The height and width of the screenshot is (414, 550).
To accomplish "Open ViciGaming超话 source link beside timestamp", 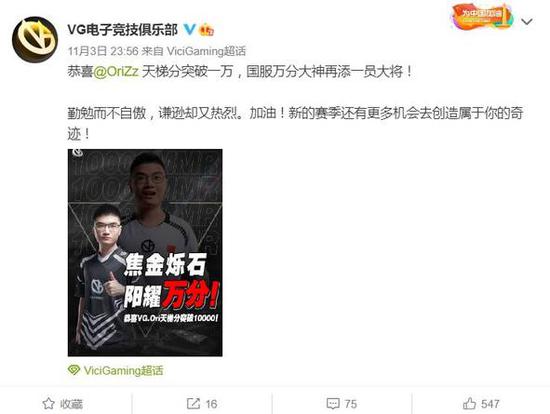I will coord(206,51).
